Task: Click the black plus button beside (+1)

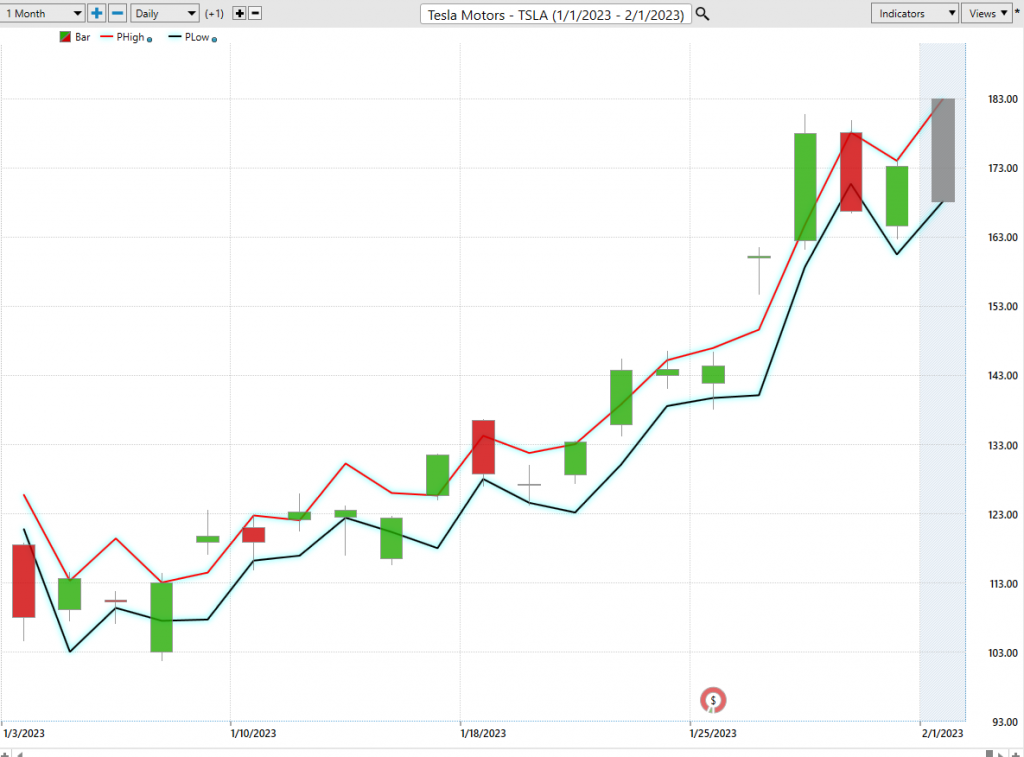Action: [240, 13]
